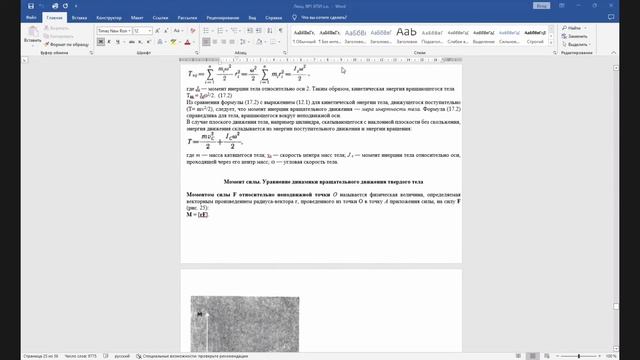The image size is (640, 360).
Task: Toggle superscript formatting
Action: [x=149, y=42]
